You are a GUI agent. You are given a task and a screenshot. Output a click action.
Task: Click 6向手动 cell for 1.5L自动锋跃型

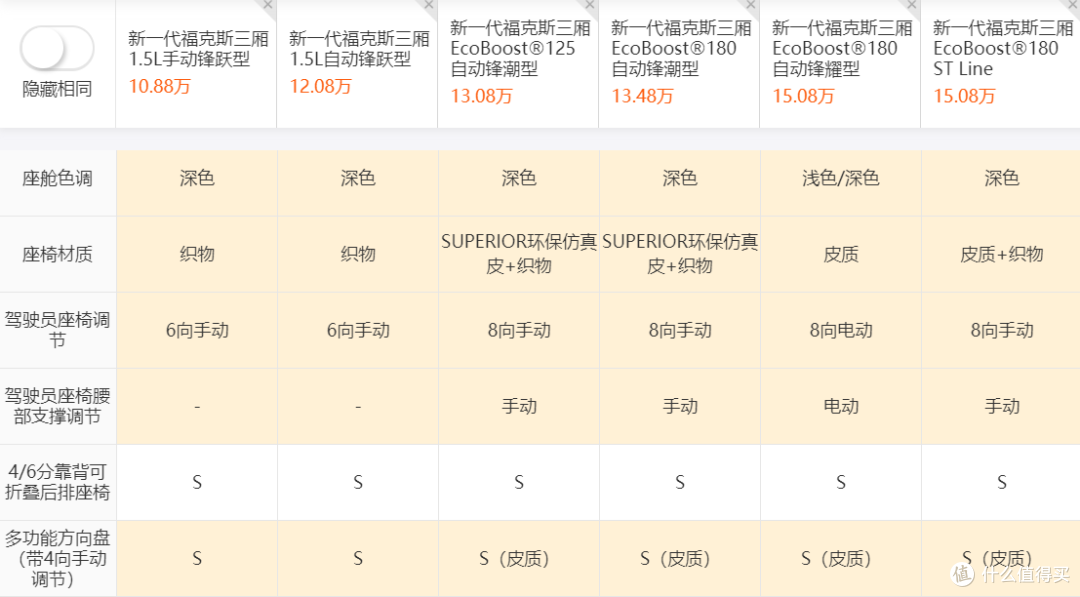(x=358, y=331)
